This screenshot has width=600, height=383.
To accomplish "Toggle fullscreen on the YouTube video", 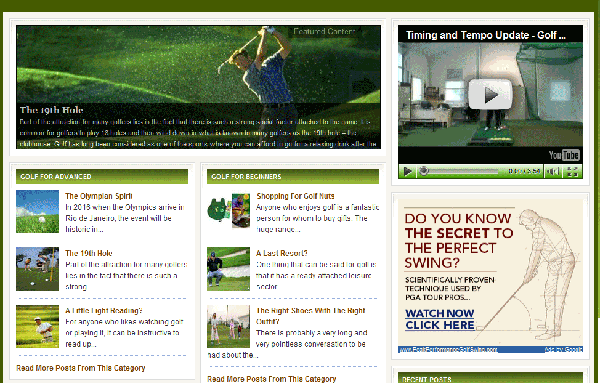I will point(572,171).
